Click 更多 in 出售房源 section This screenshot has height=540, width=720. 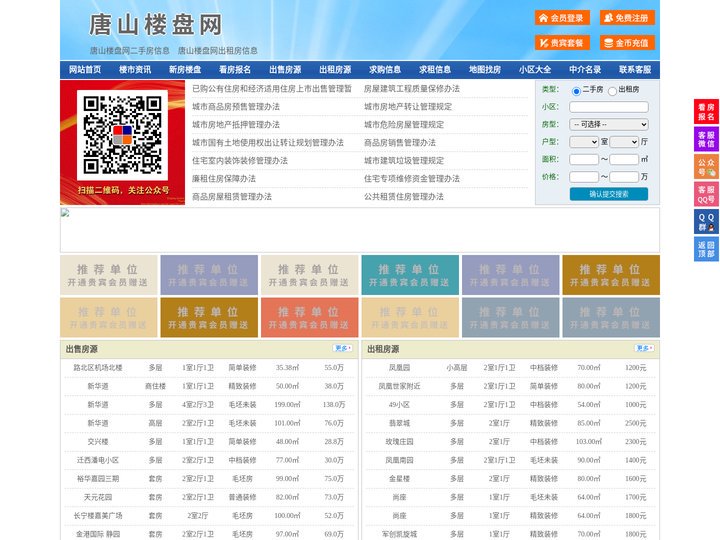tap(343, 348)
